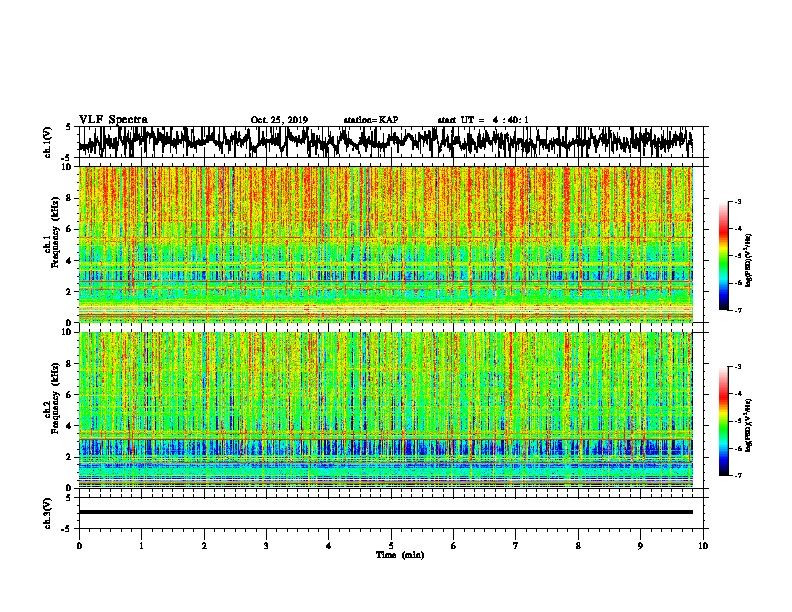
Task: Click the ch.2 color scale bar
Action: click(x=723, y=421)
